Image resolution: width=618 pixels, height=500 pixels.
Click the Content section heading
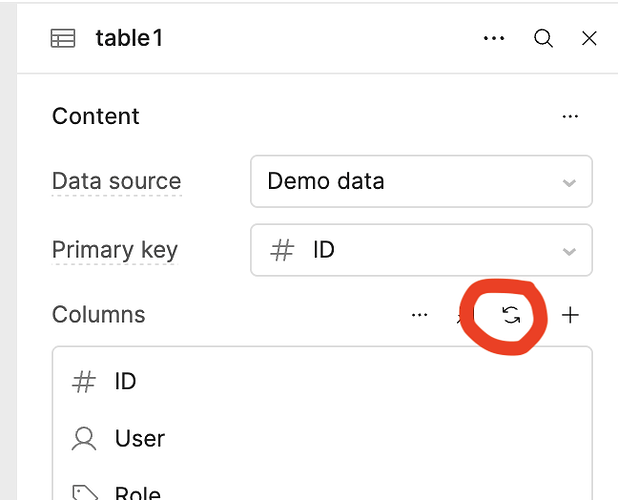pos(96,116)
